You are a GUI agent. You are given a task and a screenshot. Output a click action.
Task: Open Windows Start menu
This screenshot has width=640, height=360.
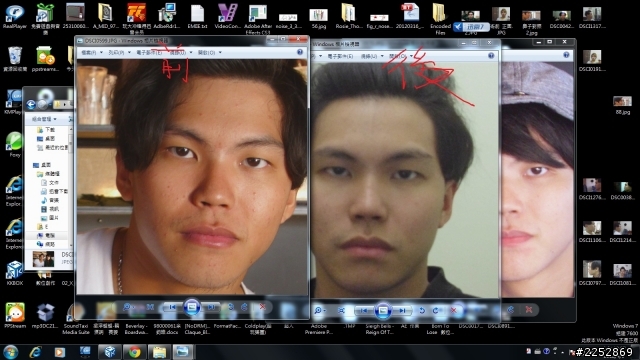11,351
